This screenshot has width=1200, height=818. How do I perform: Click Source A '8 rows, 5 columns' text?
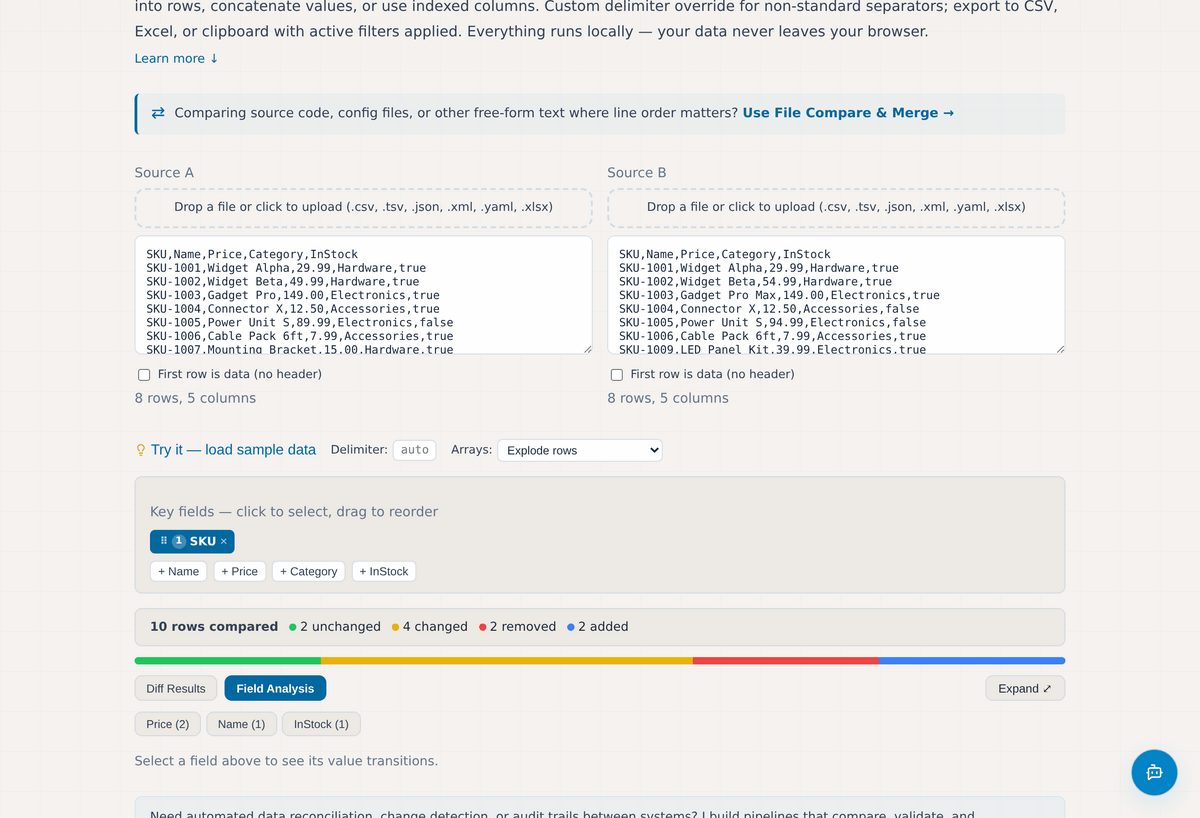pos(195,398)
